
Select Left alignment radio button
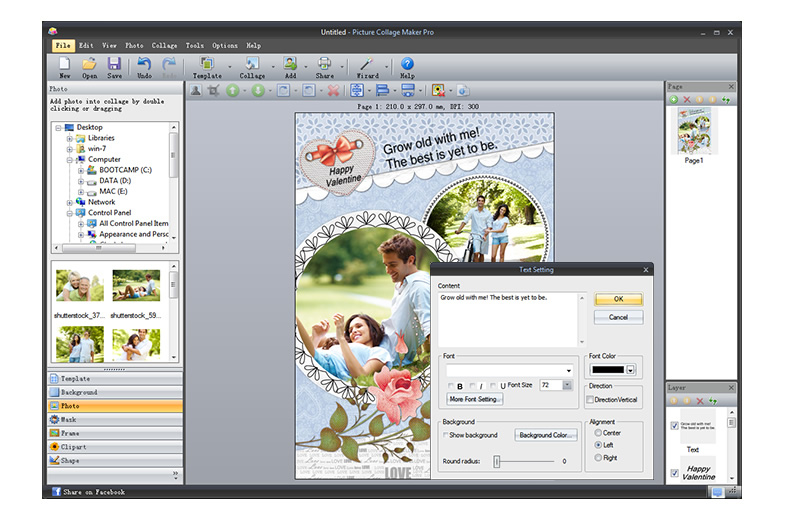598,445
